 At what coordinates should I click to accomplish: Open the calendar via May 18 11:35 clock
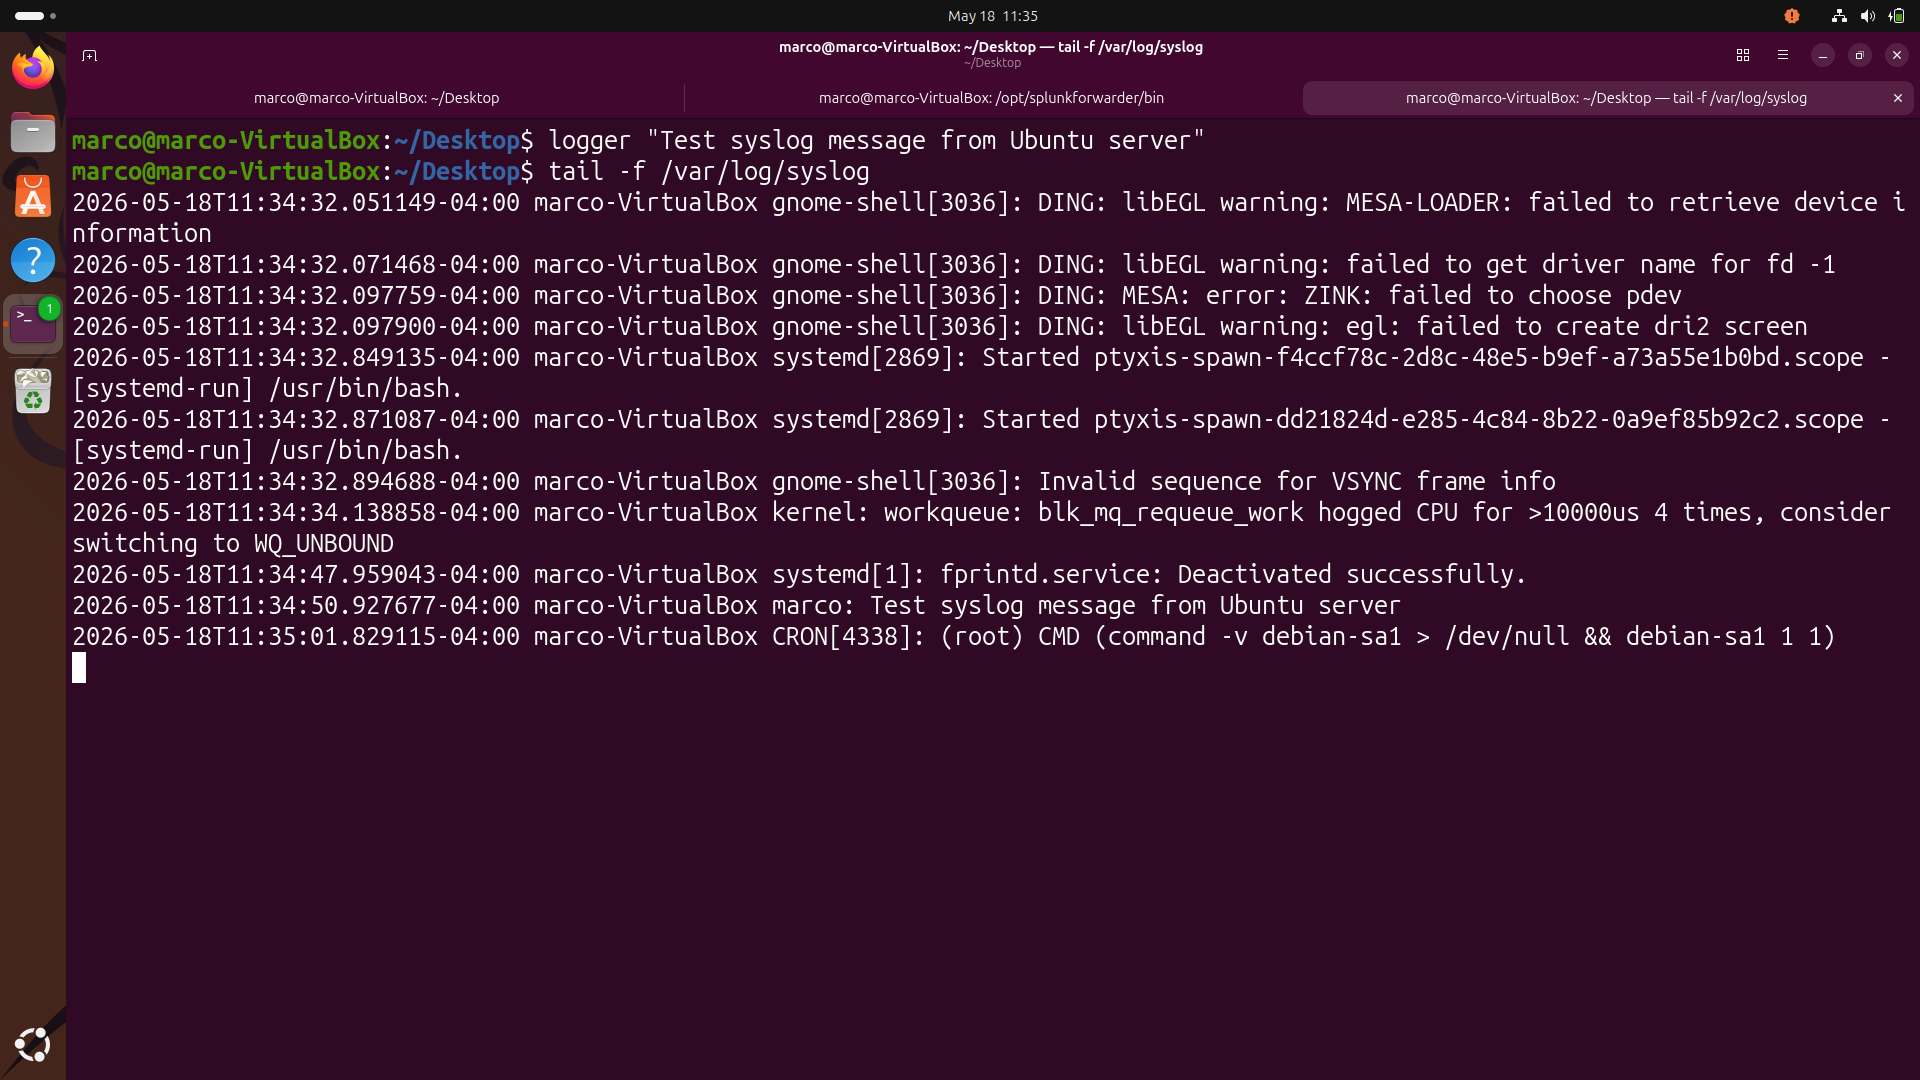click(992, 16)
